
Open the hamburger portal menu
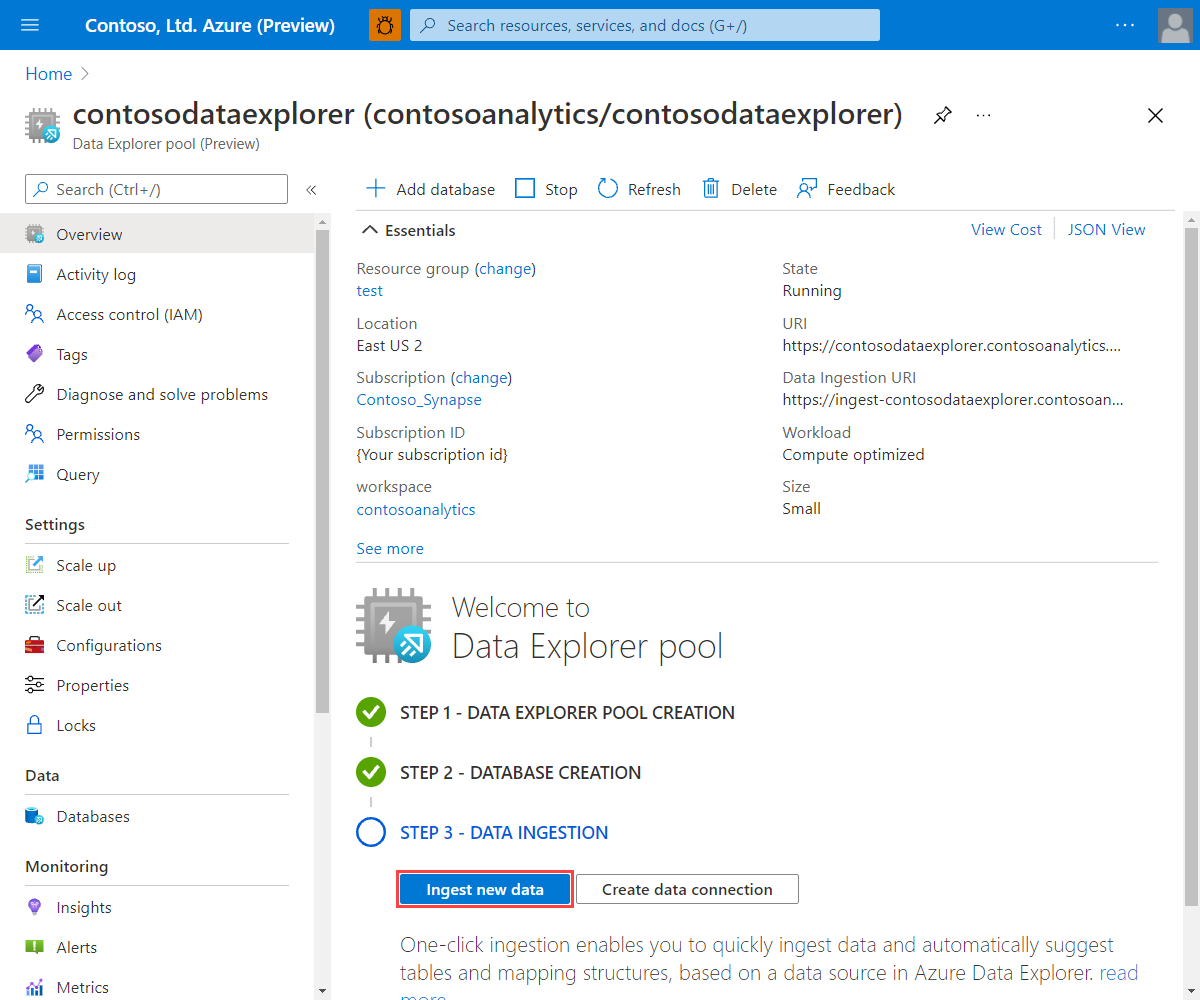click(30, 25)
